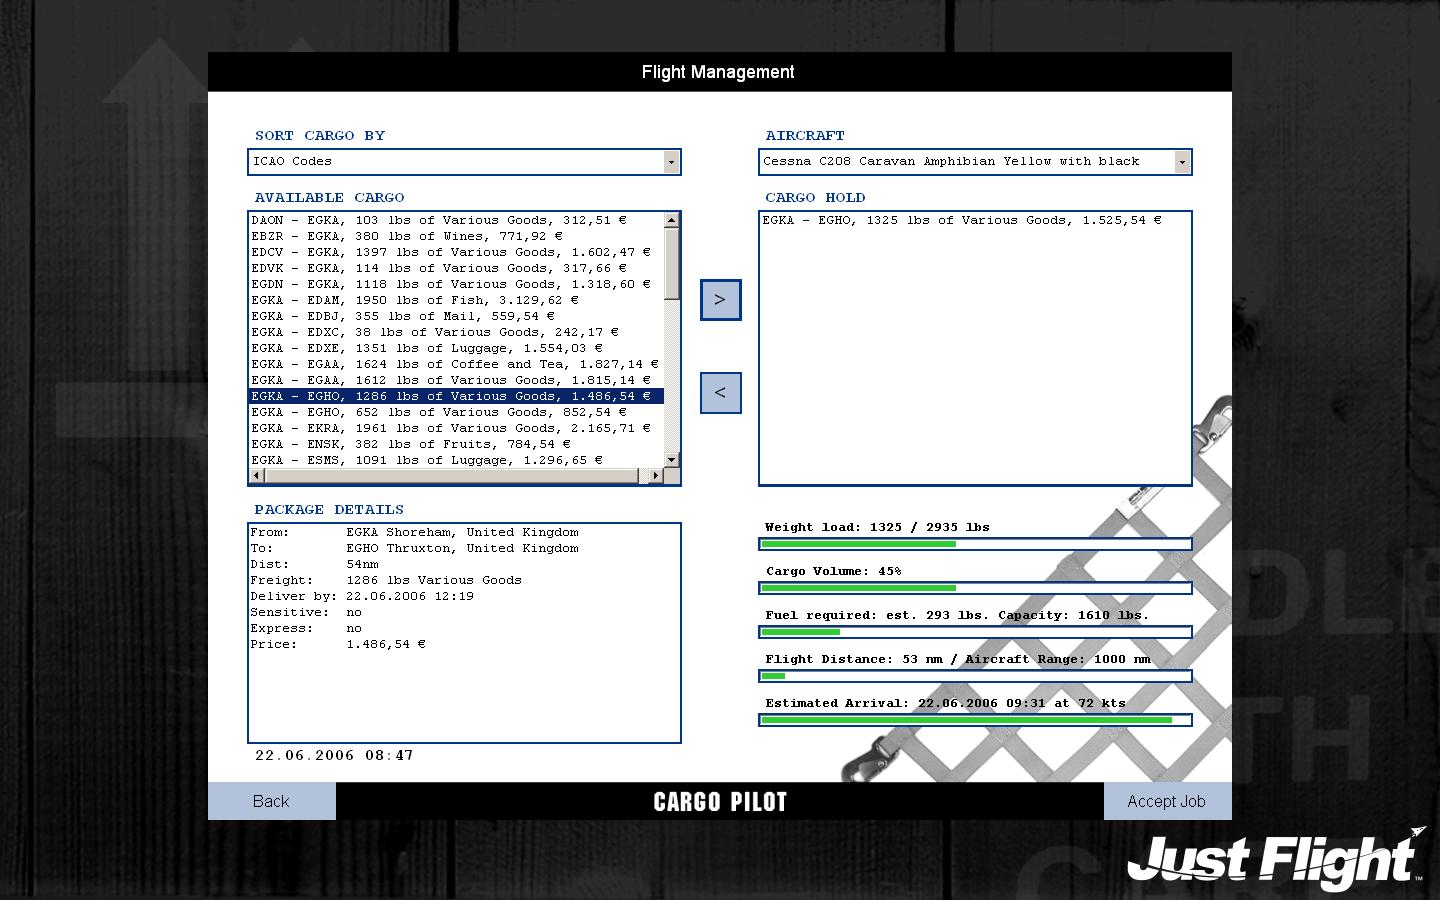1440x900 pixels.
Task: Click the Back button
Action: pyautogui.click(x=271, y=801)
